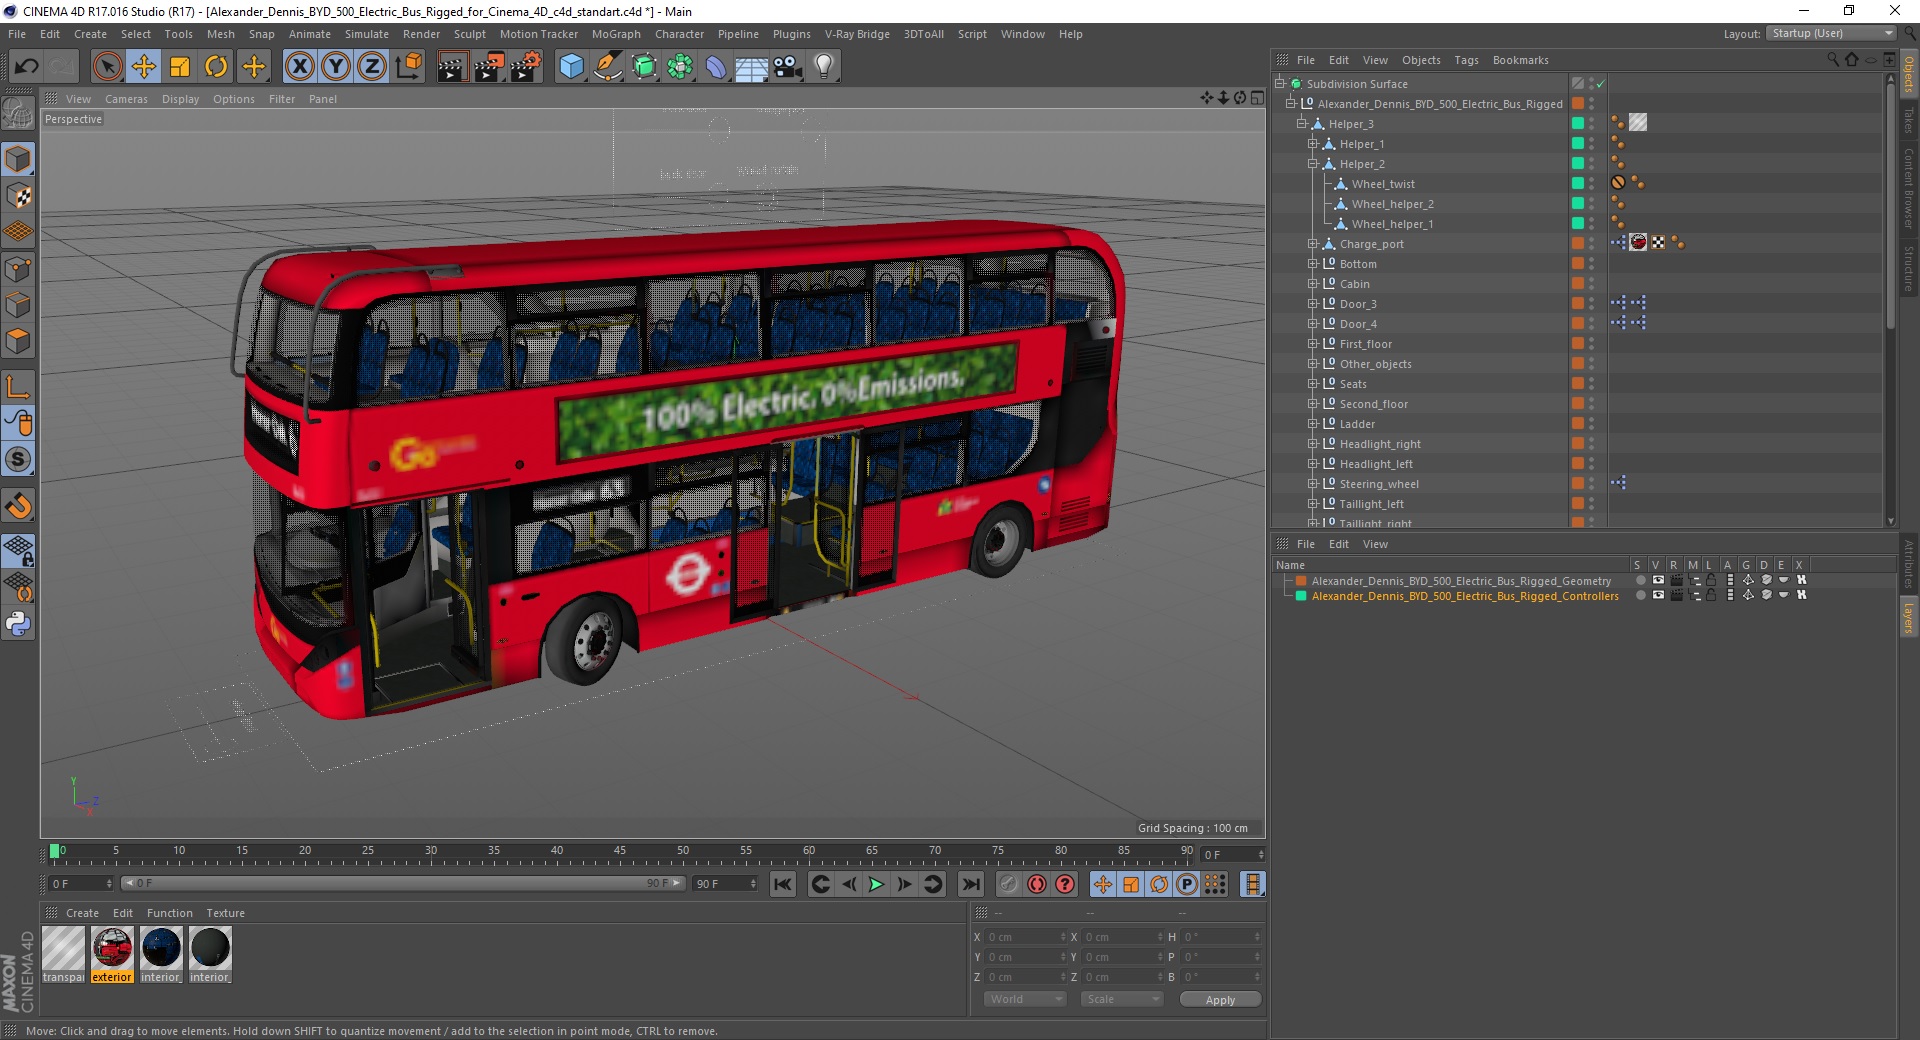
Task: Select the Scale tool
Action: tap(180, 67)
